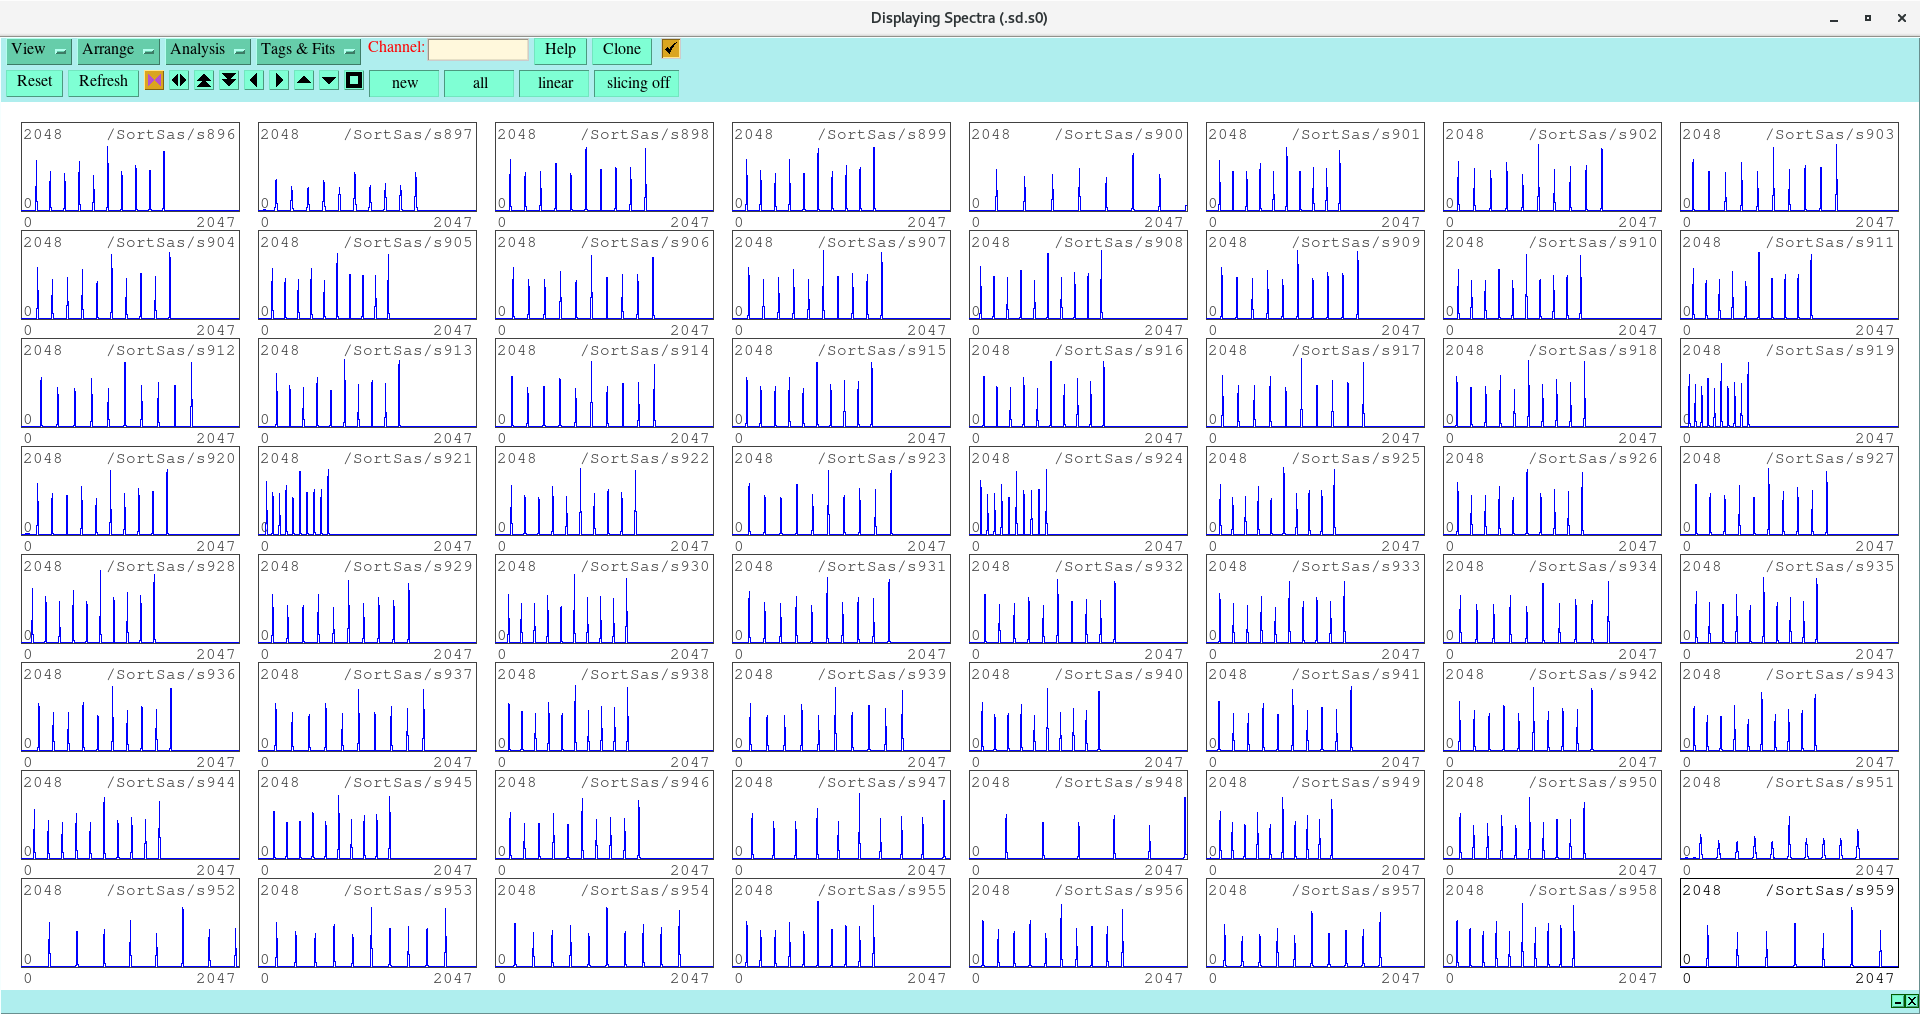Screen dimensions: 1920x1014
Task: Click the double down arrow icon
Action: coord(229,80)
